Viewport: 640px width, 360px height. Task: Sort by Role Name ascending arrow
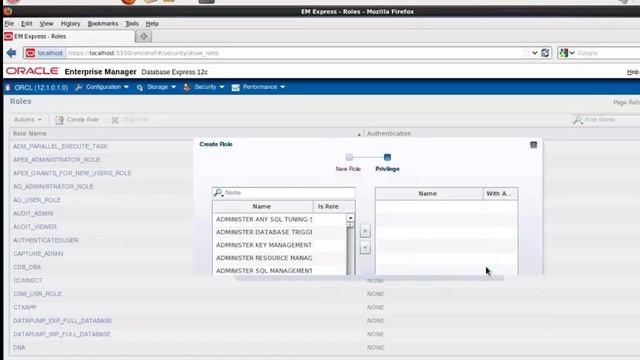pyautogui.click(x=359, y=134)
